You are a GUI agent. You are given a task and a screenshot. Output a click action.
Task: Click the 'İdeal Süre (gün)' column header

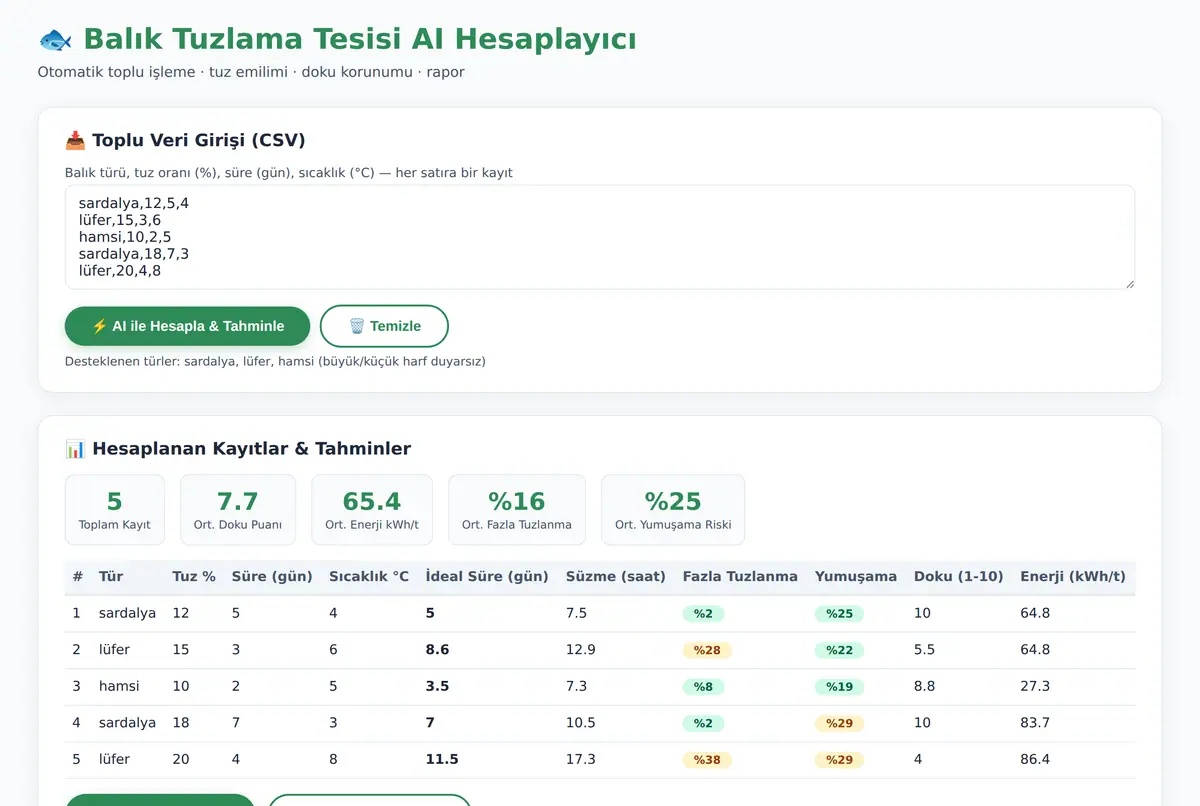[487, 576]
